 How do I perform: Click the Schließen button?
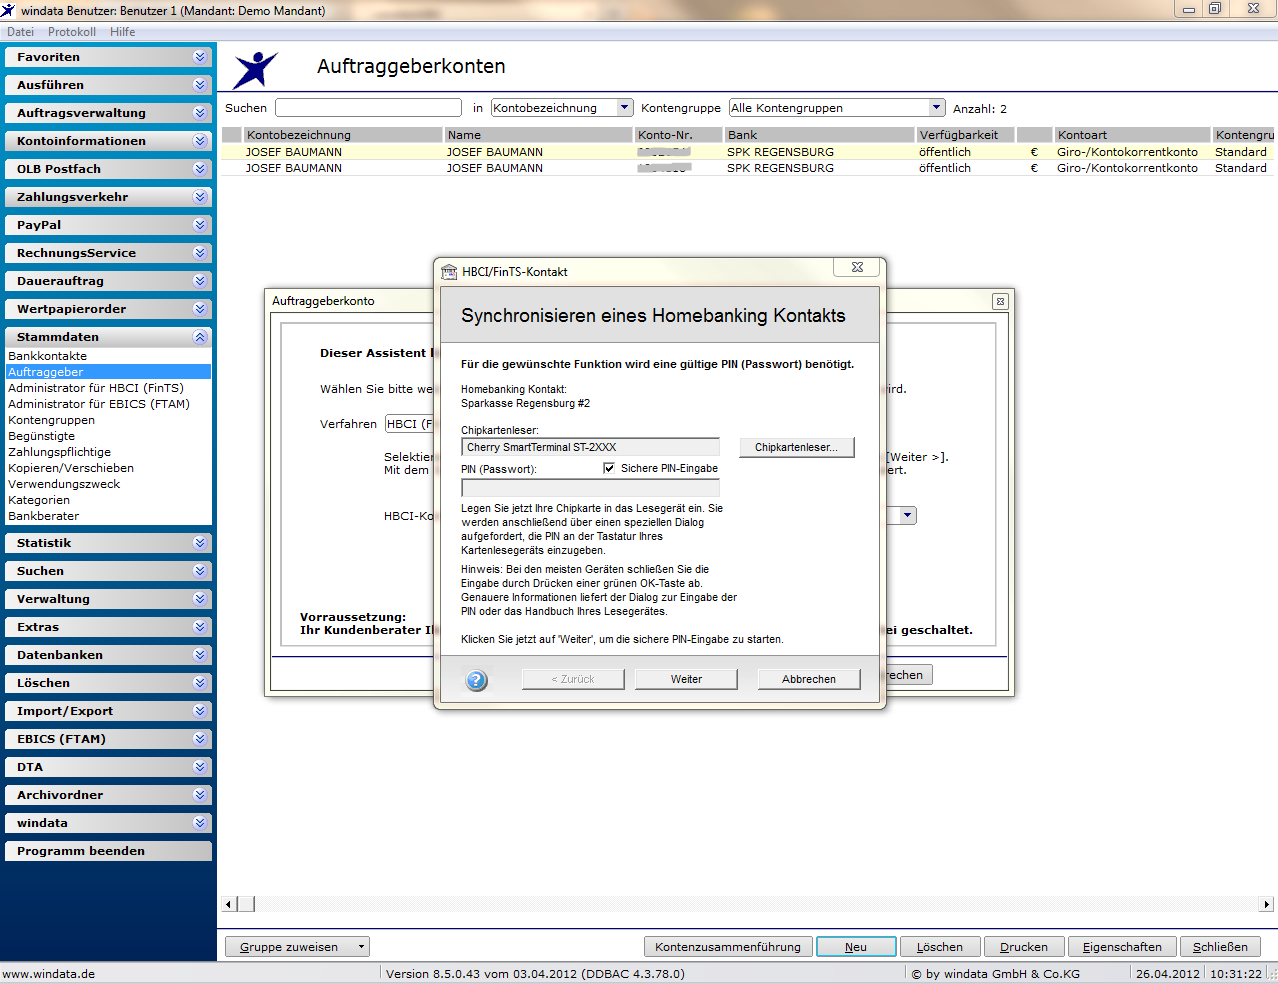pos(1221,947)
